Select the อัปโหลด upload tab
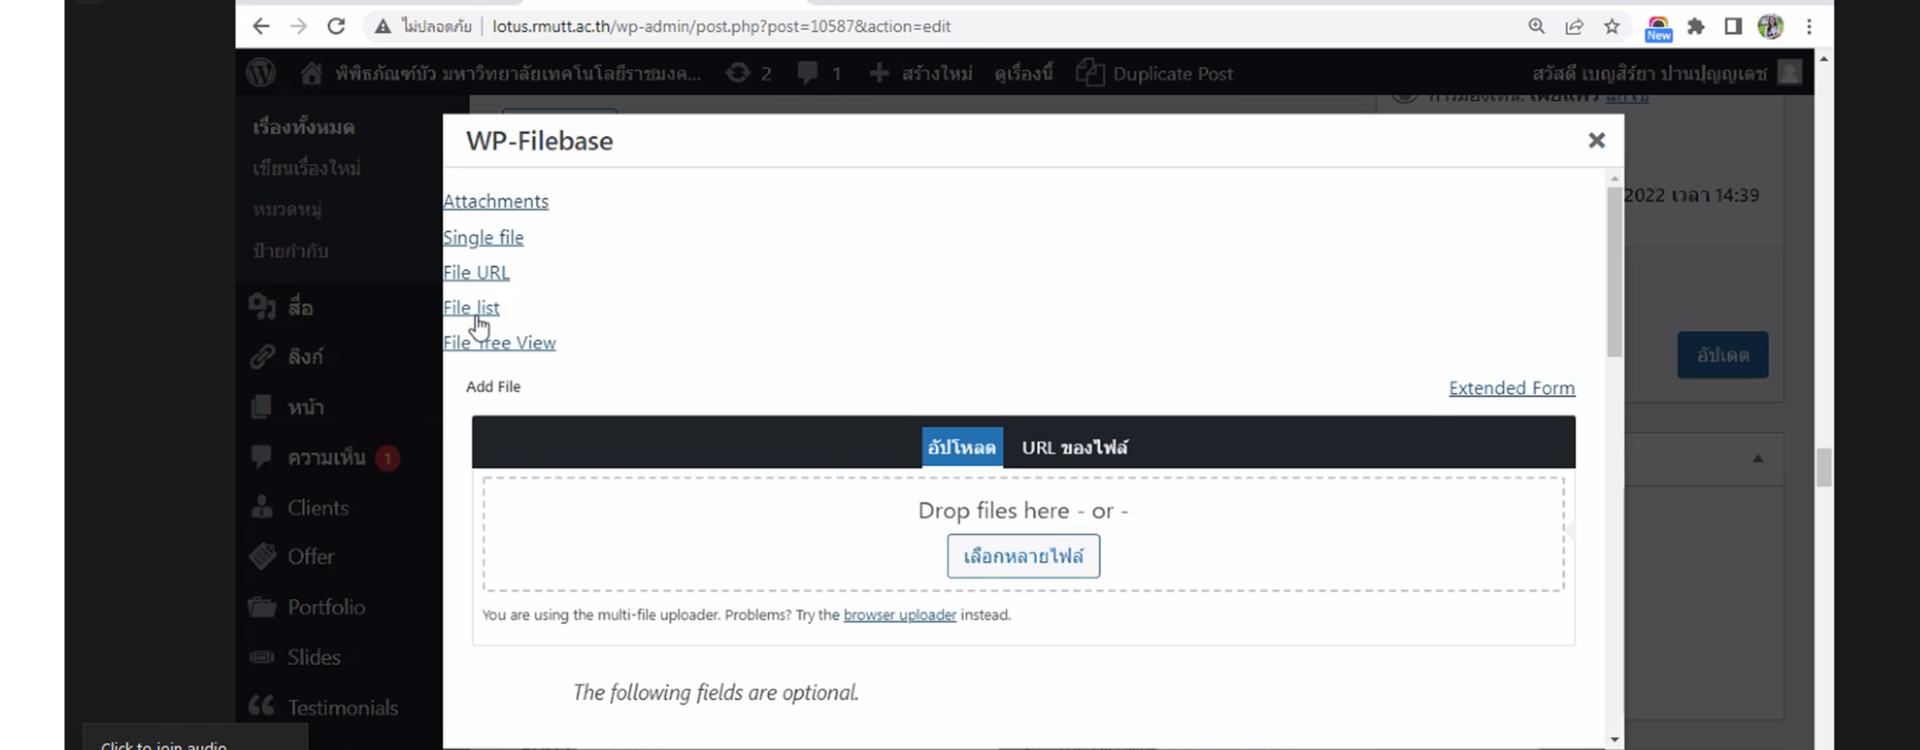1920x750 pixels. point(962,447)
